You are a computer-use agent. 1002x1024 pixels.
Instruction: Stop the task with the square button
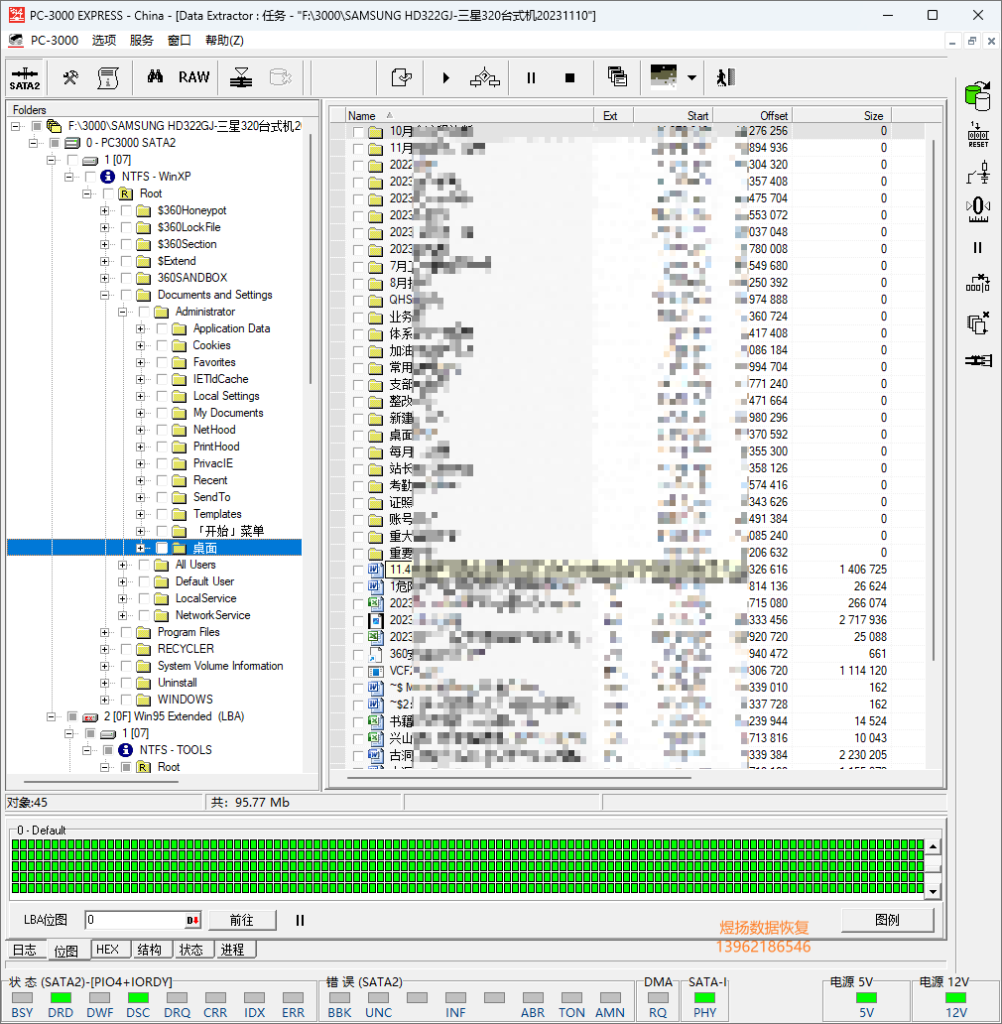tap(570, 78)
